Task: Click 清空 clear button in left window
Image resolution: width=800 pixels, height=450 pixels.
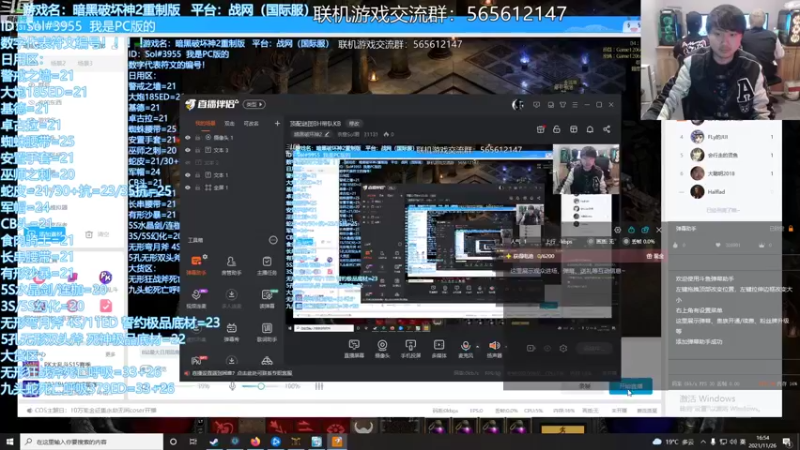Action: (98, 234)
